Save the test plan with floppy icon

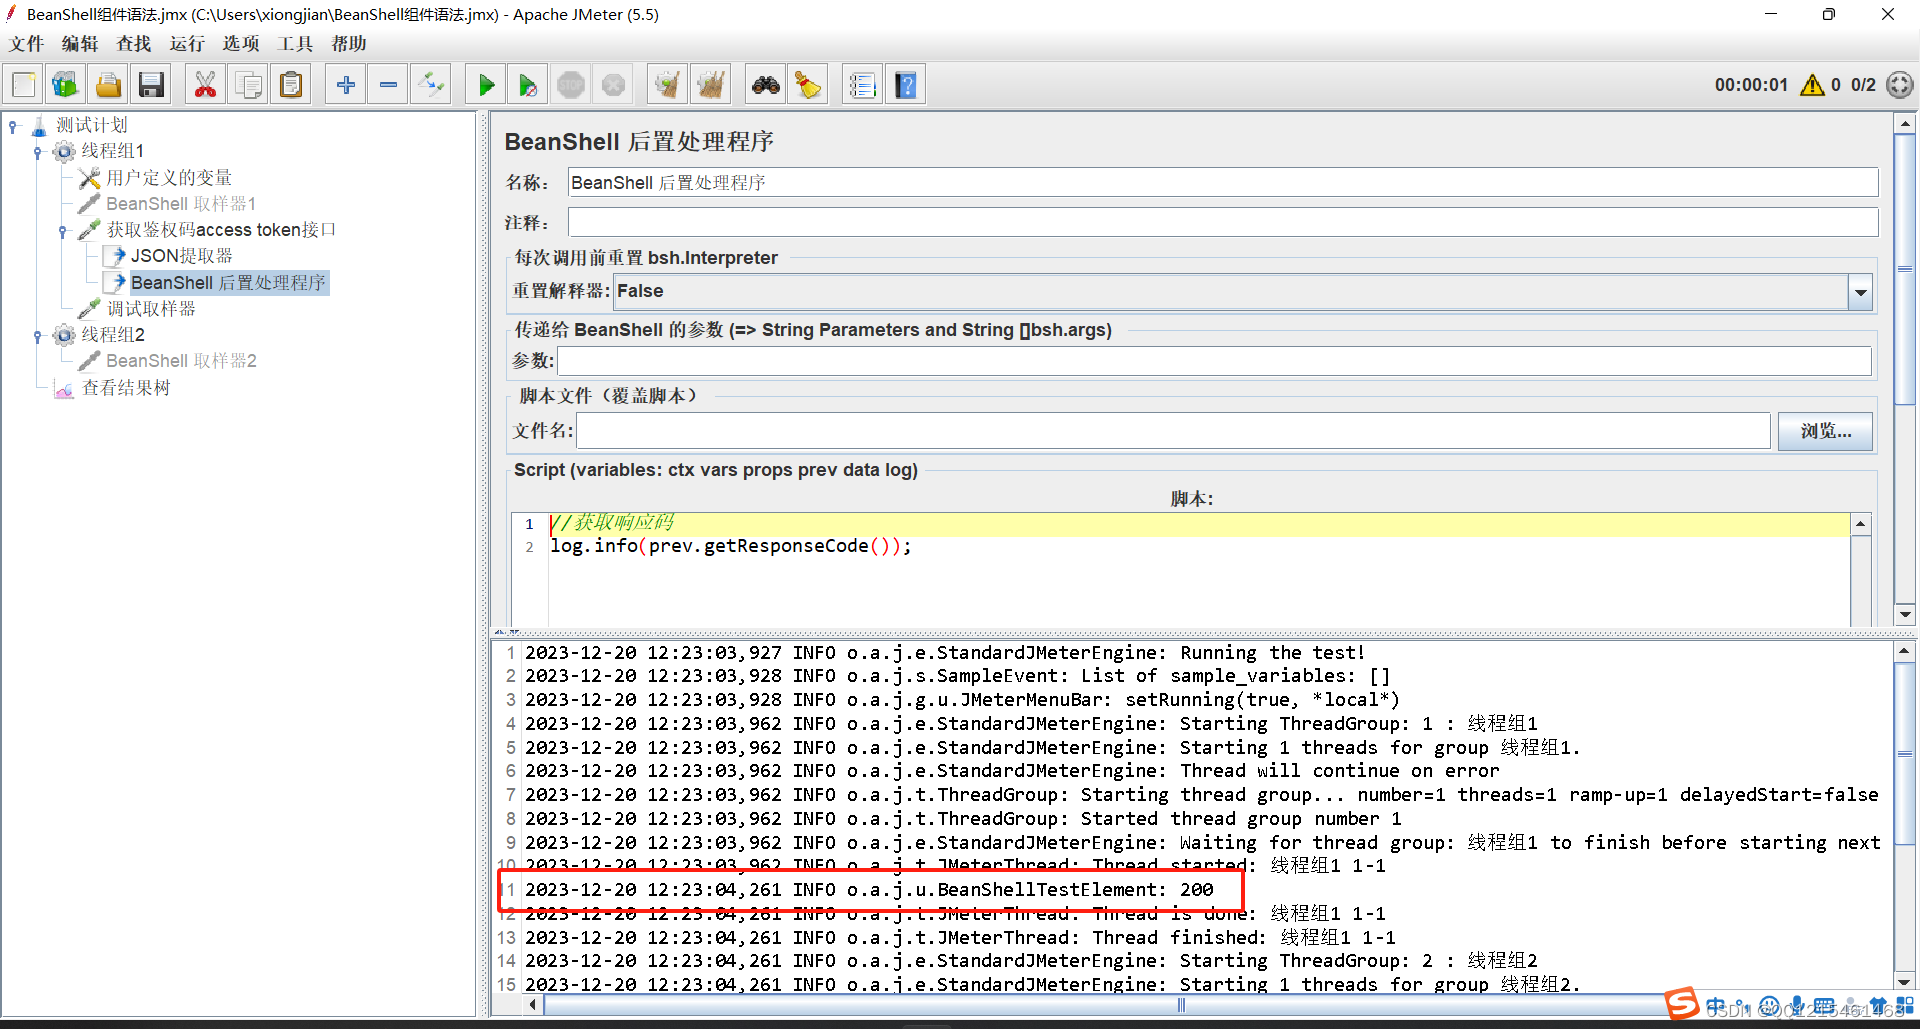pos(151,85)
